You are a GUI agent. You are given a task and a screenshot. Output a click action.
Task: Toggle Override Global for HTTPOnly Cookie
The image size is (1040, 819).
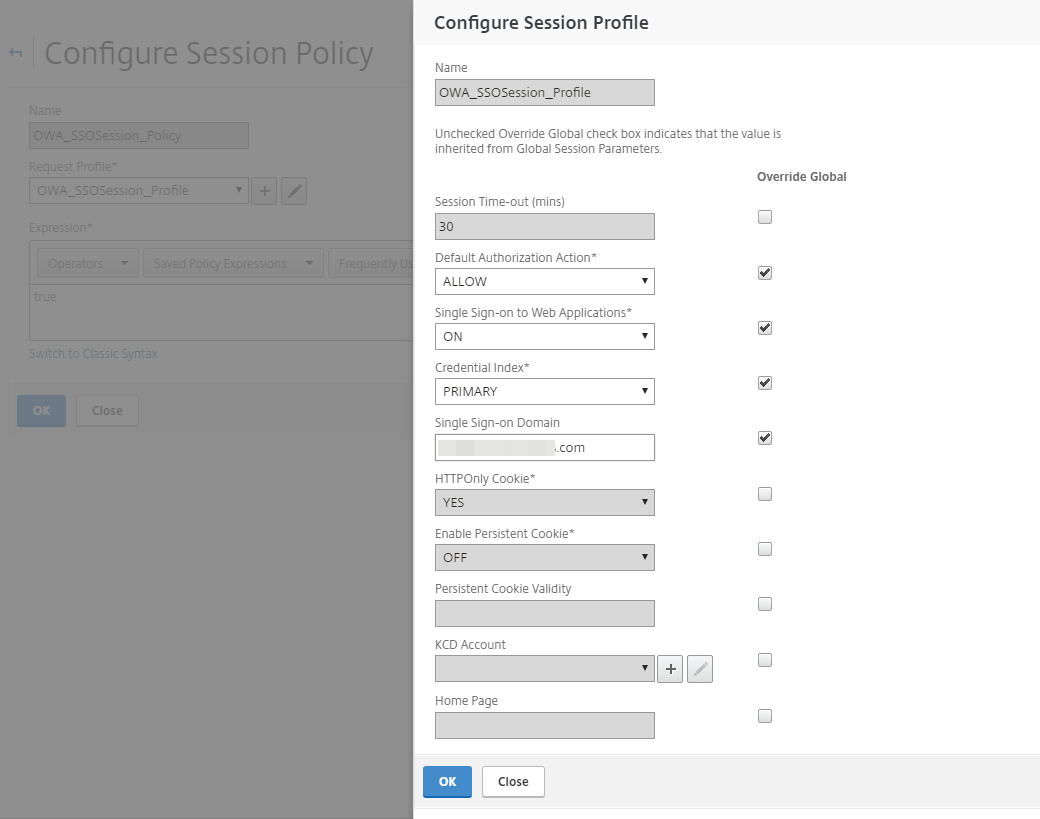tap(765, 493)
